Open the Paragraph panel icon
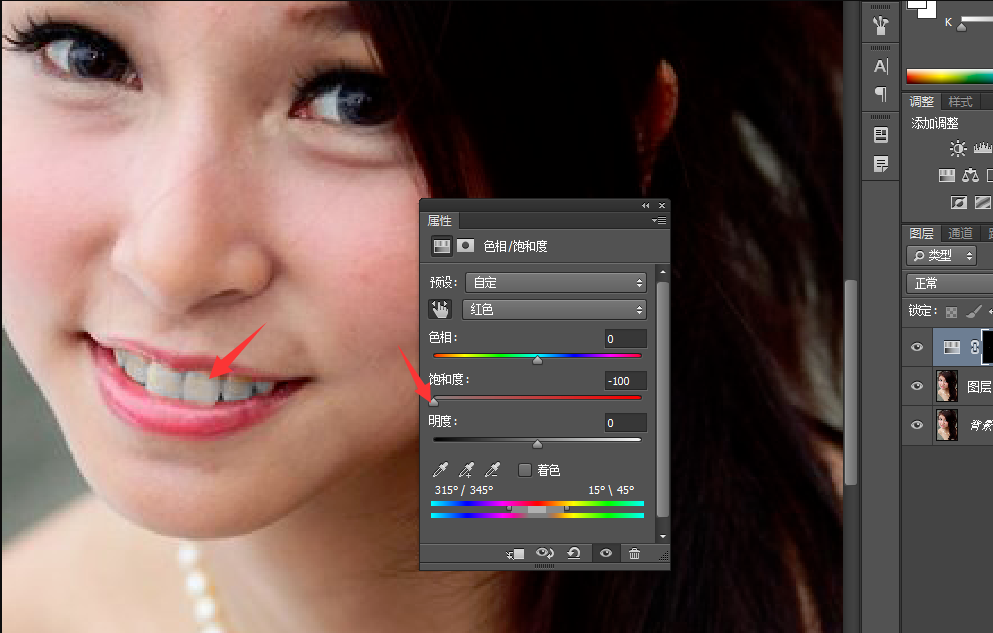The width and height of the screenshot is (993, 633). [x=880, y=94]
